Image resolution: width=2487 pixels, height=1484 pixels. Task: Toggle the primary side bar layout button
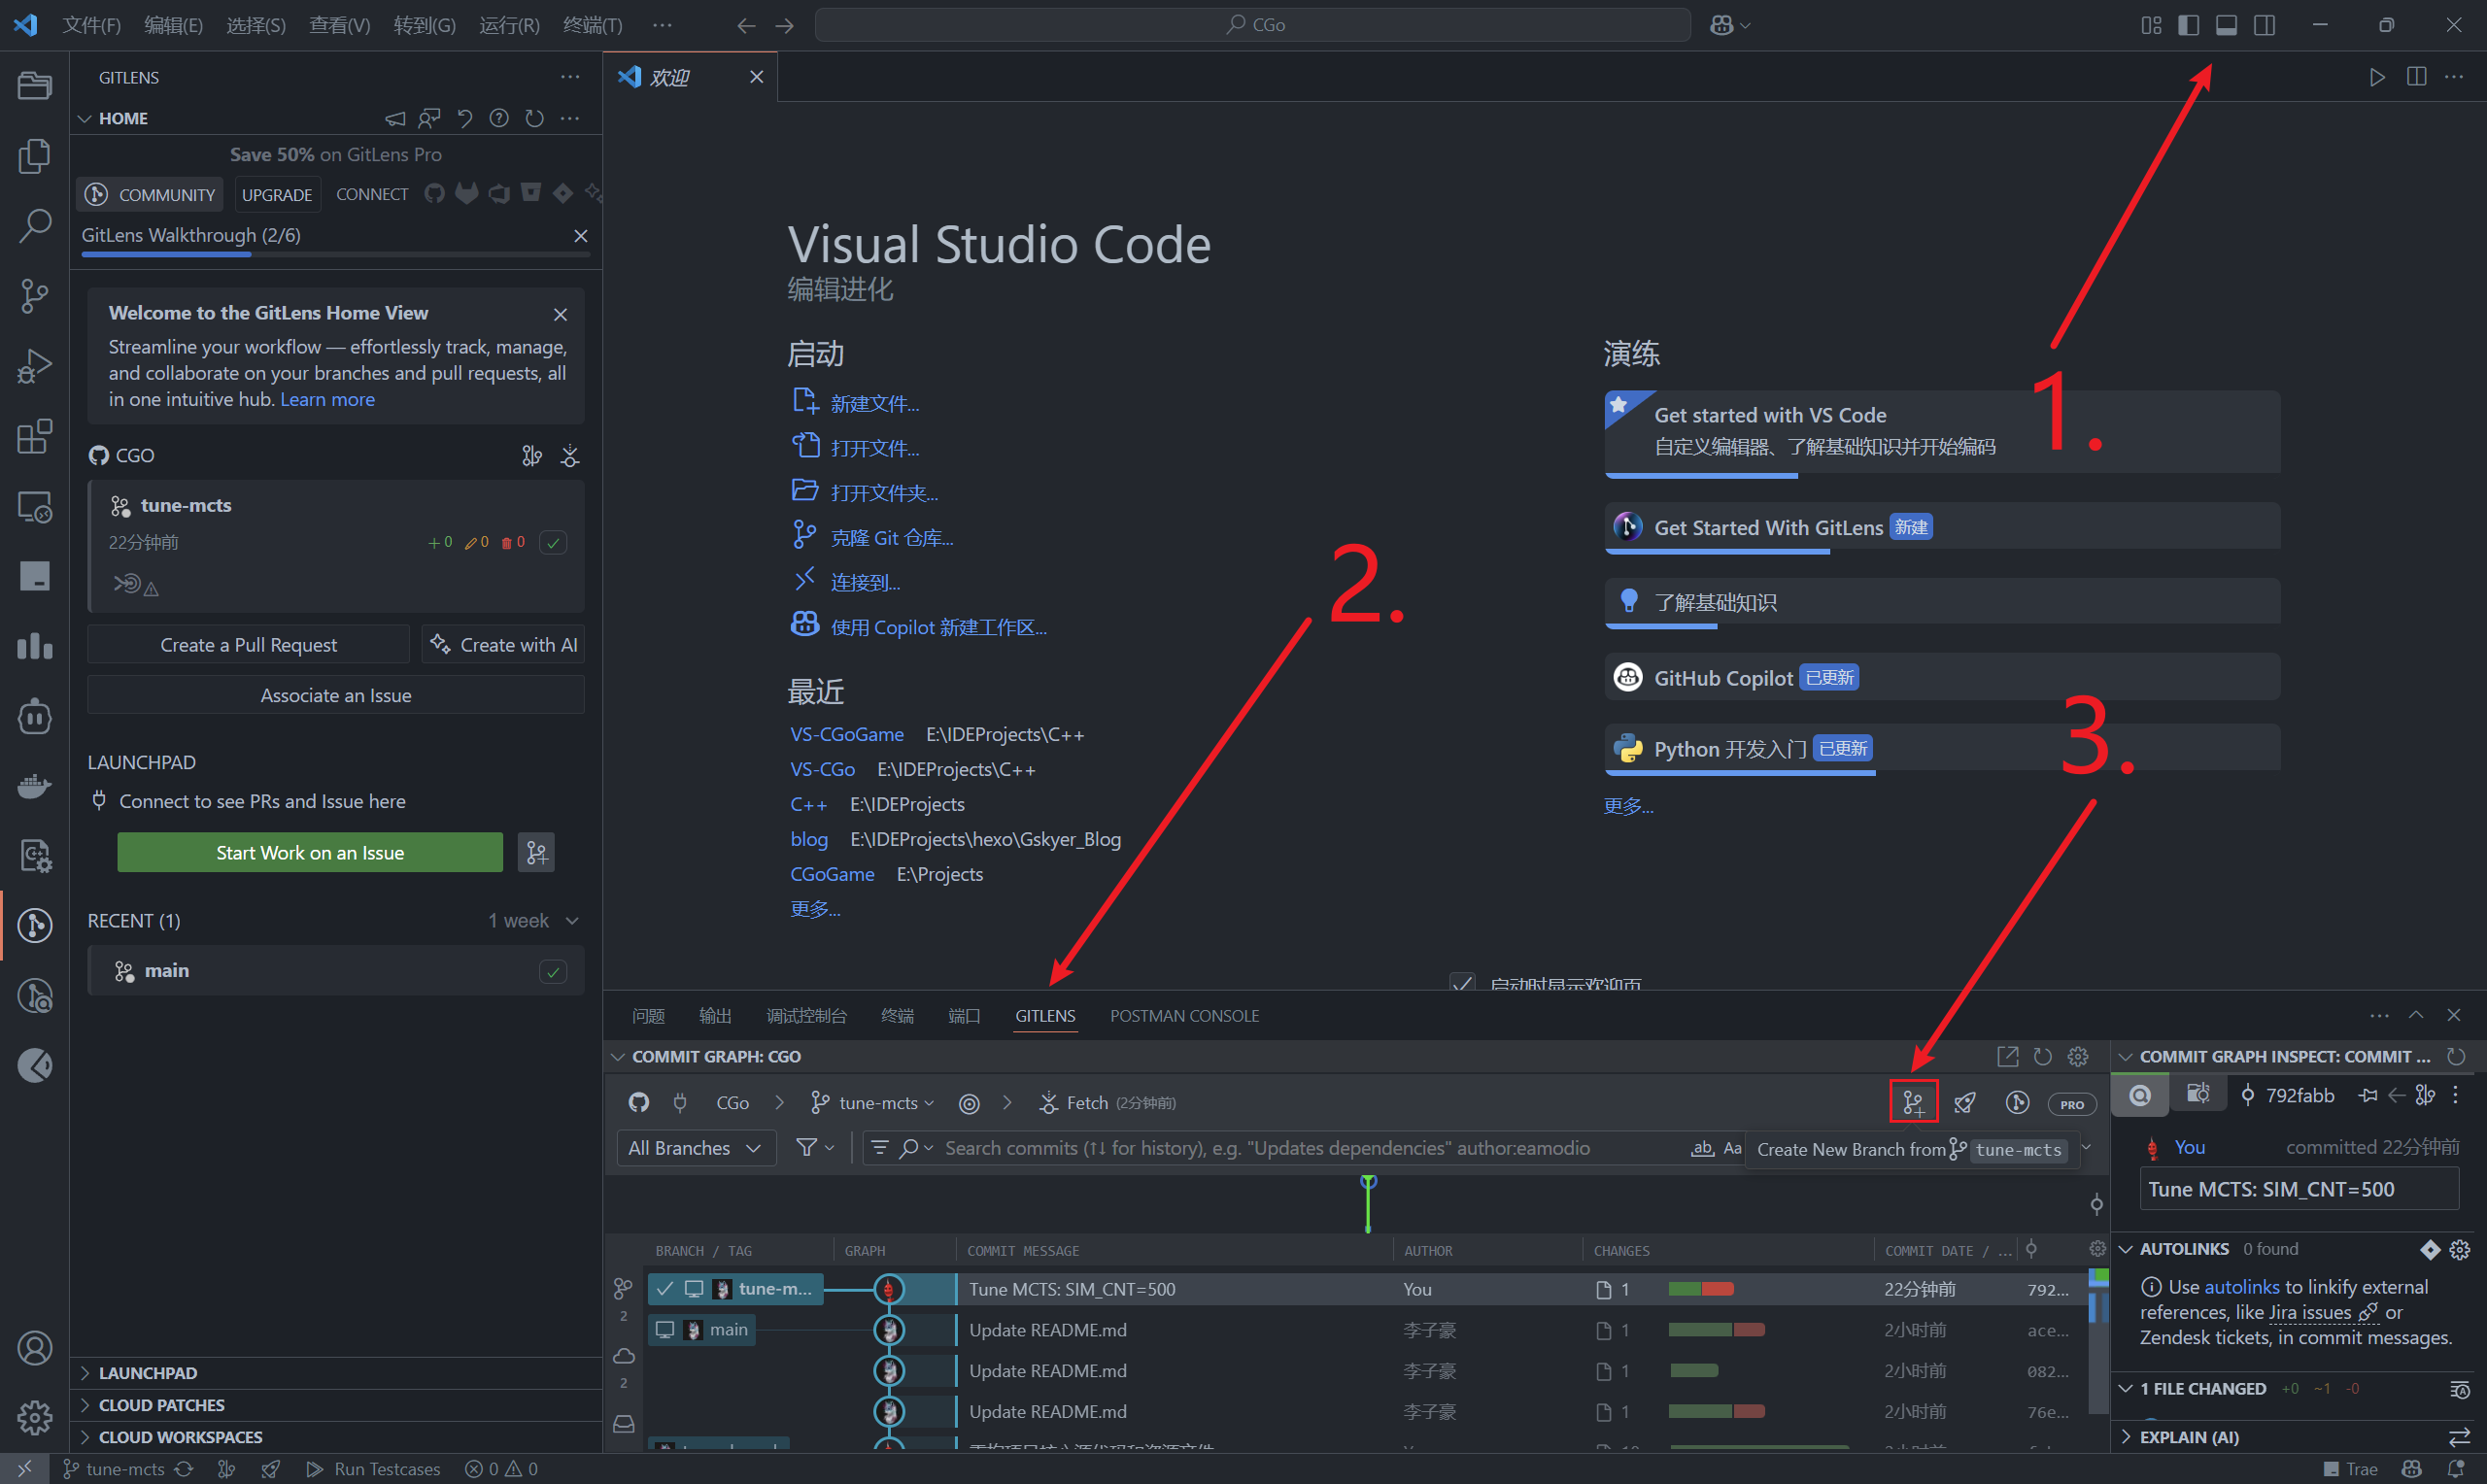(2189, 25)
